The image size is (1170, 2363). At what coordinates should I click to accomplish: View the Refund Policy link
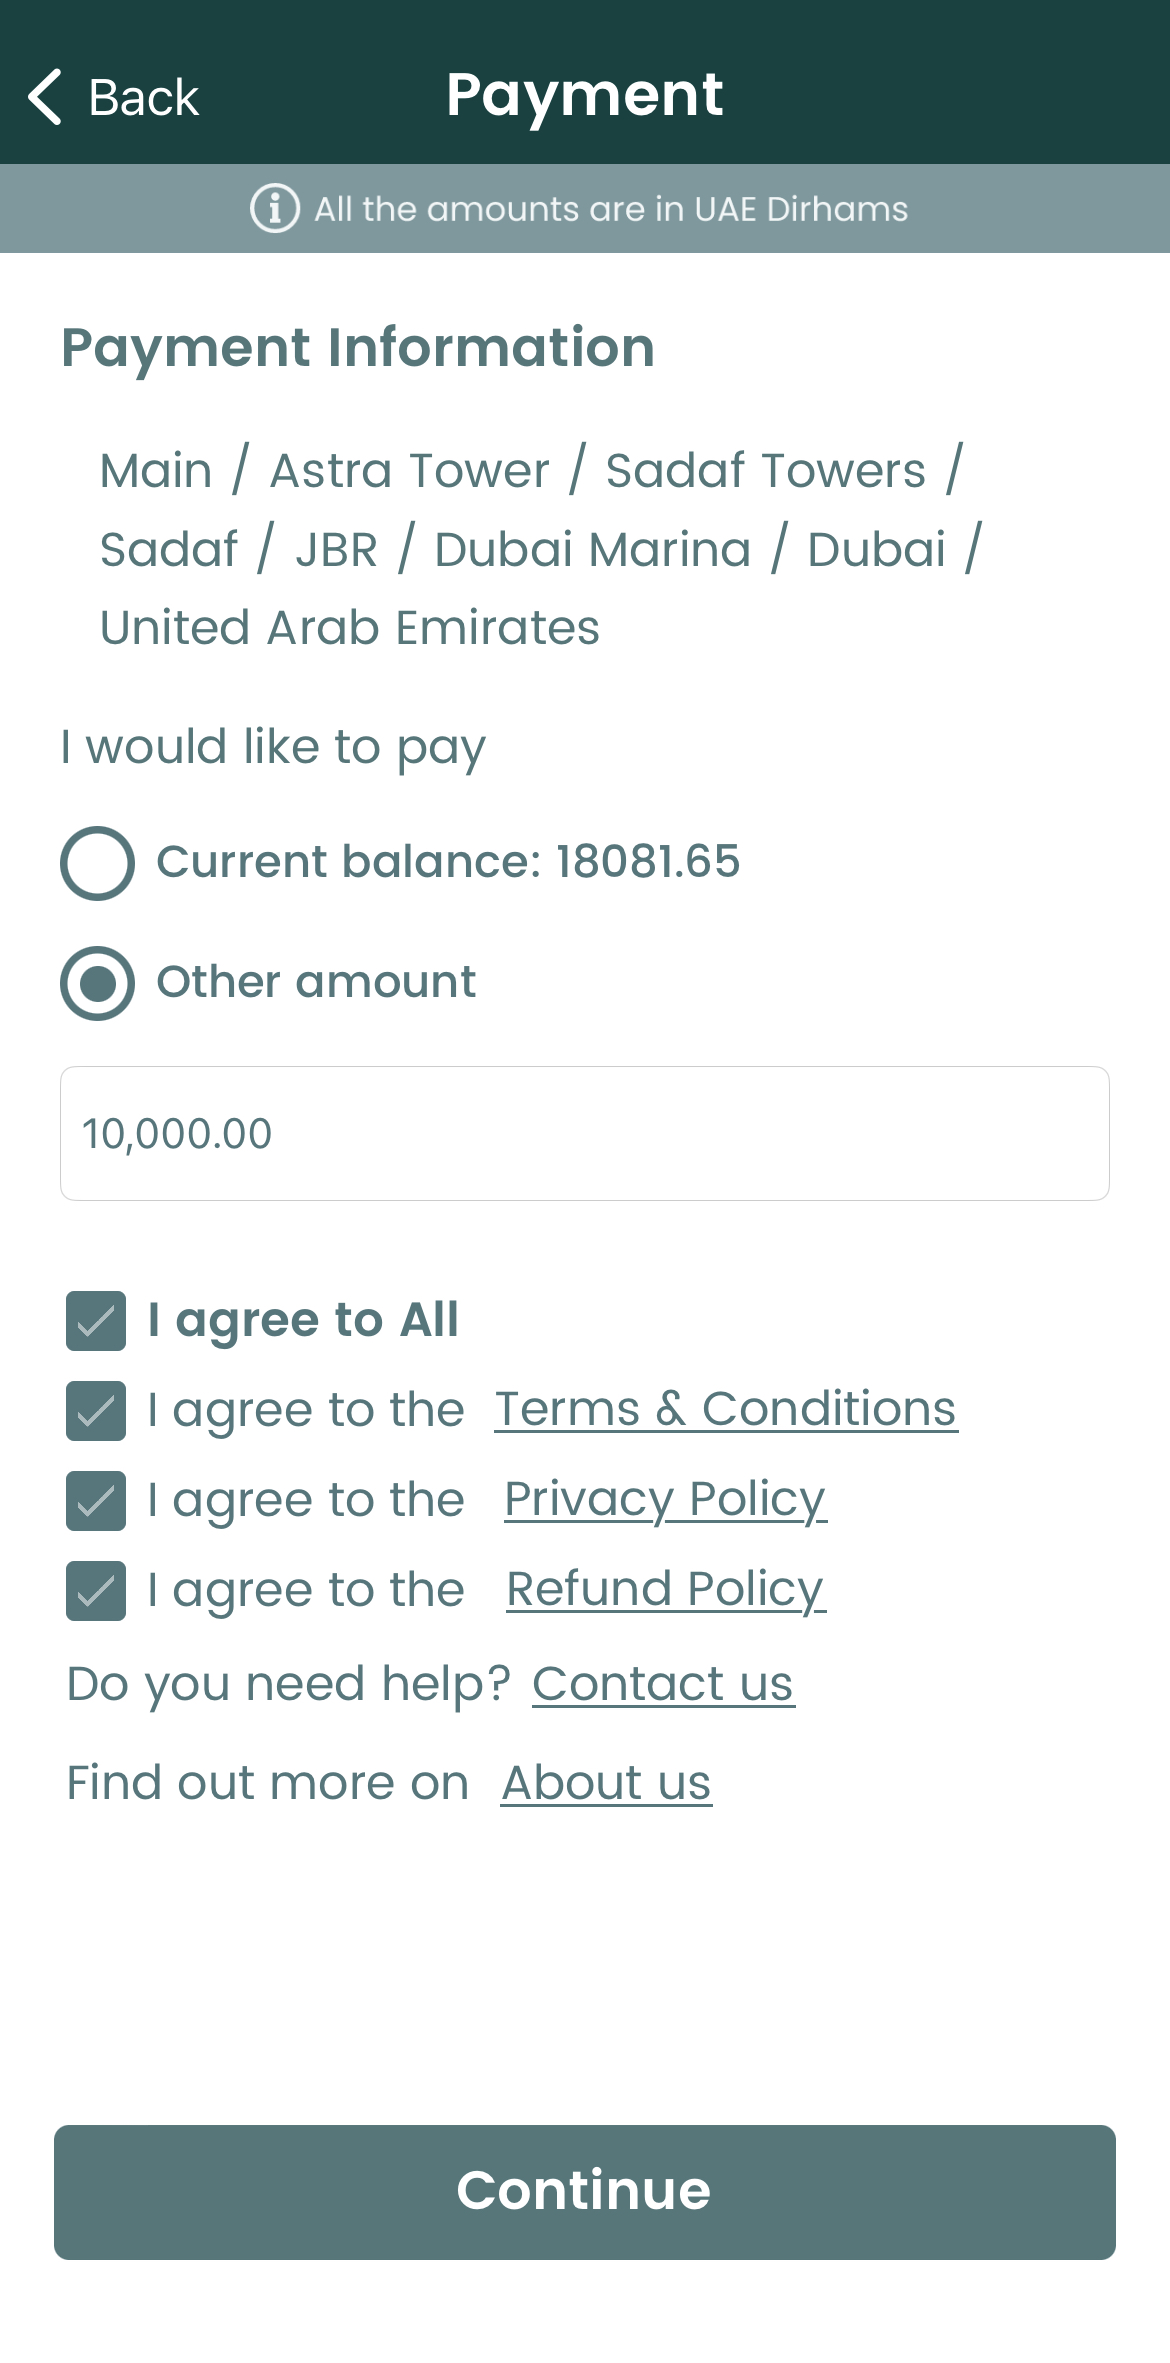click(665, 1589)
